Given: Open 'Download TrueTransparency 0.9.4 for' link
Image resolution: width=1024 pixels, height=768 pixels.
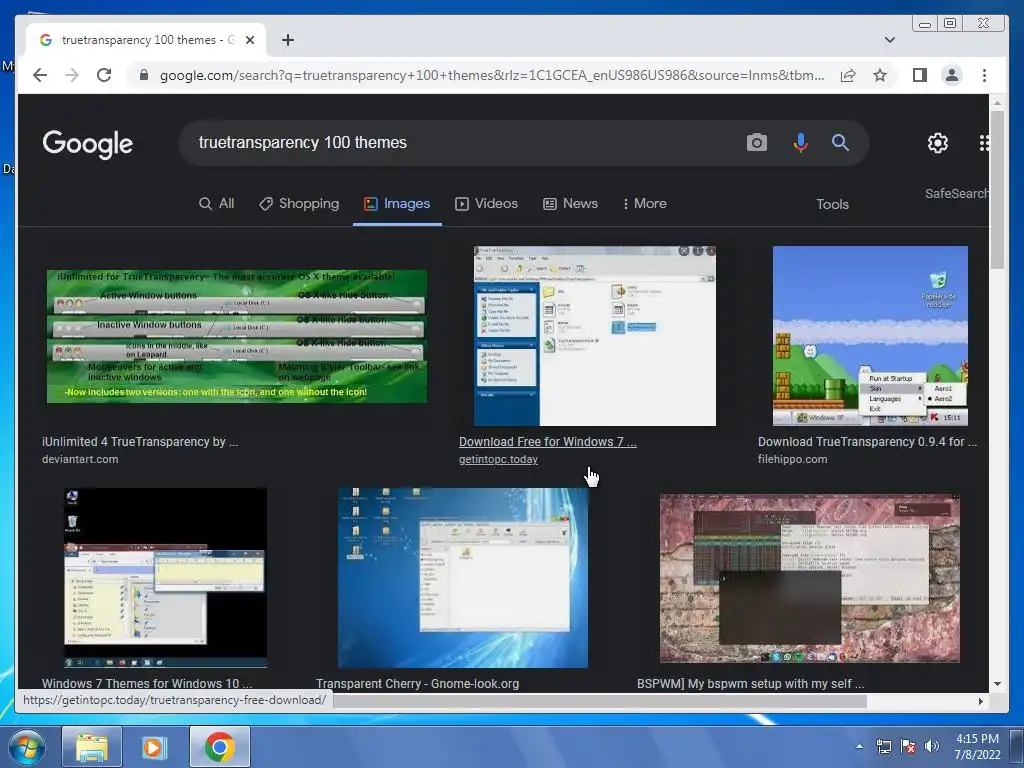Looking at the screenshot, I should tap(867, 441).
